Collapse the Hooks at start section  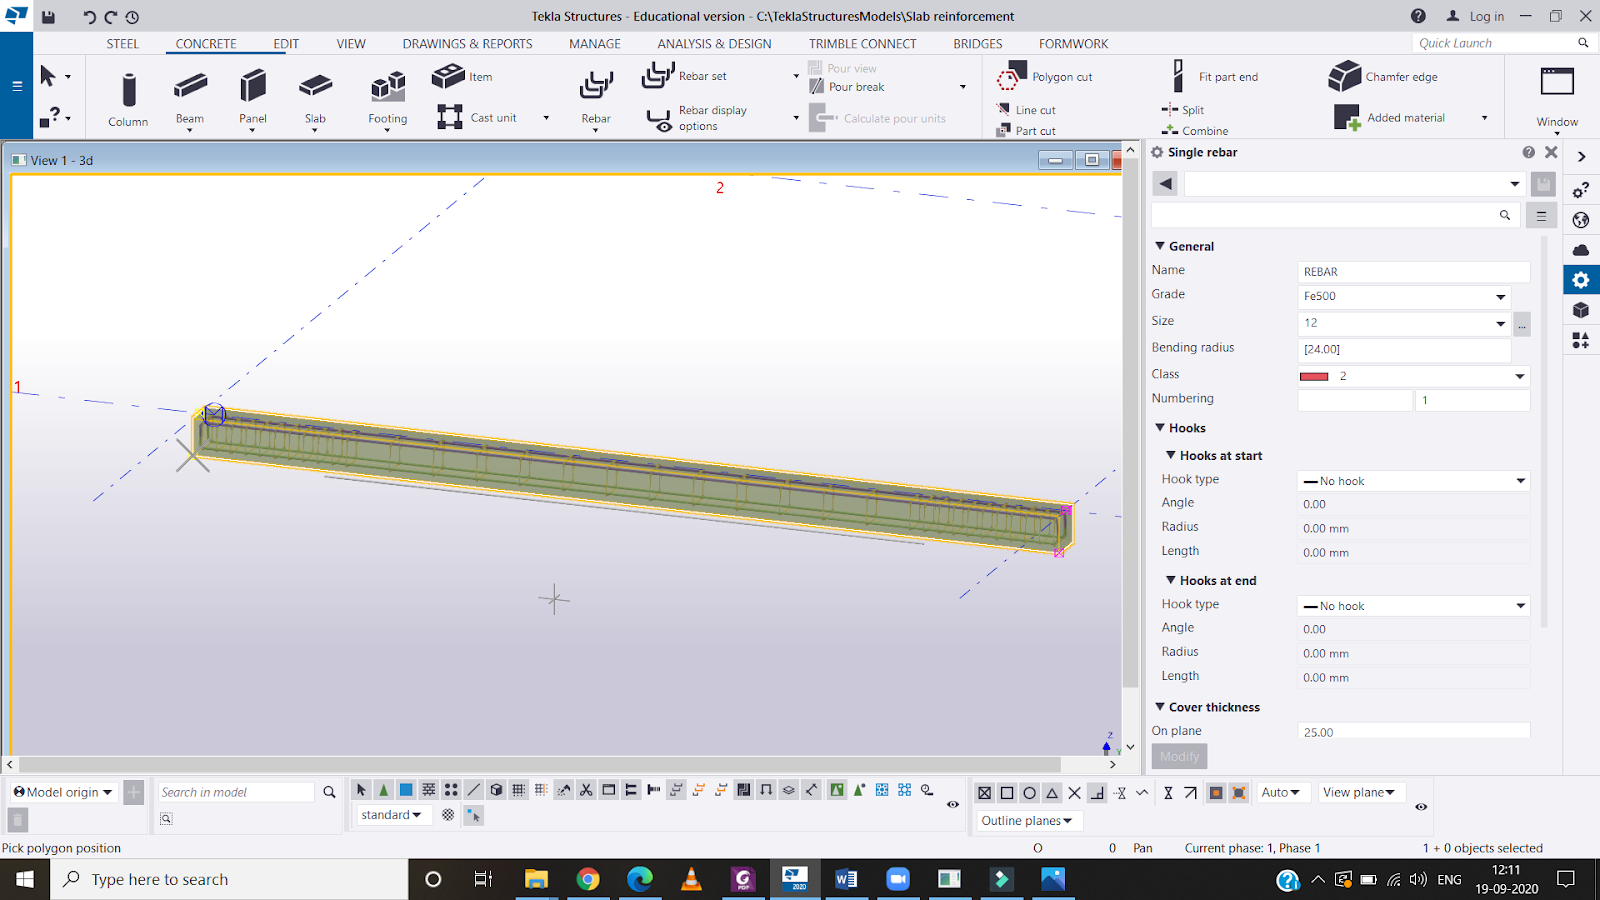tap(1171, 455)
